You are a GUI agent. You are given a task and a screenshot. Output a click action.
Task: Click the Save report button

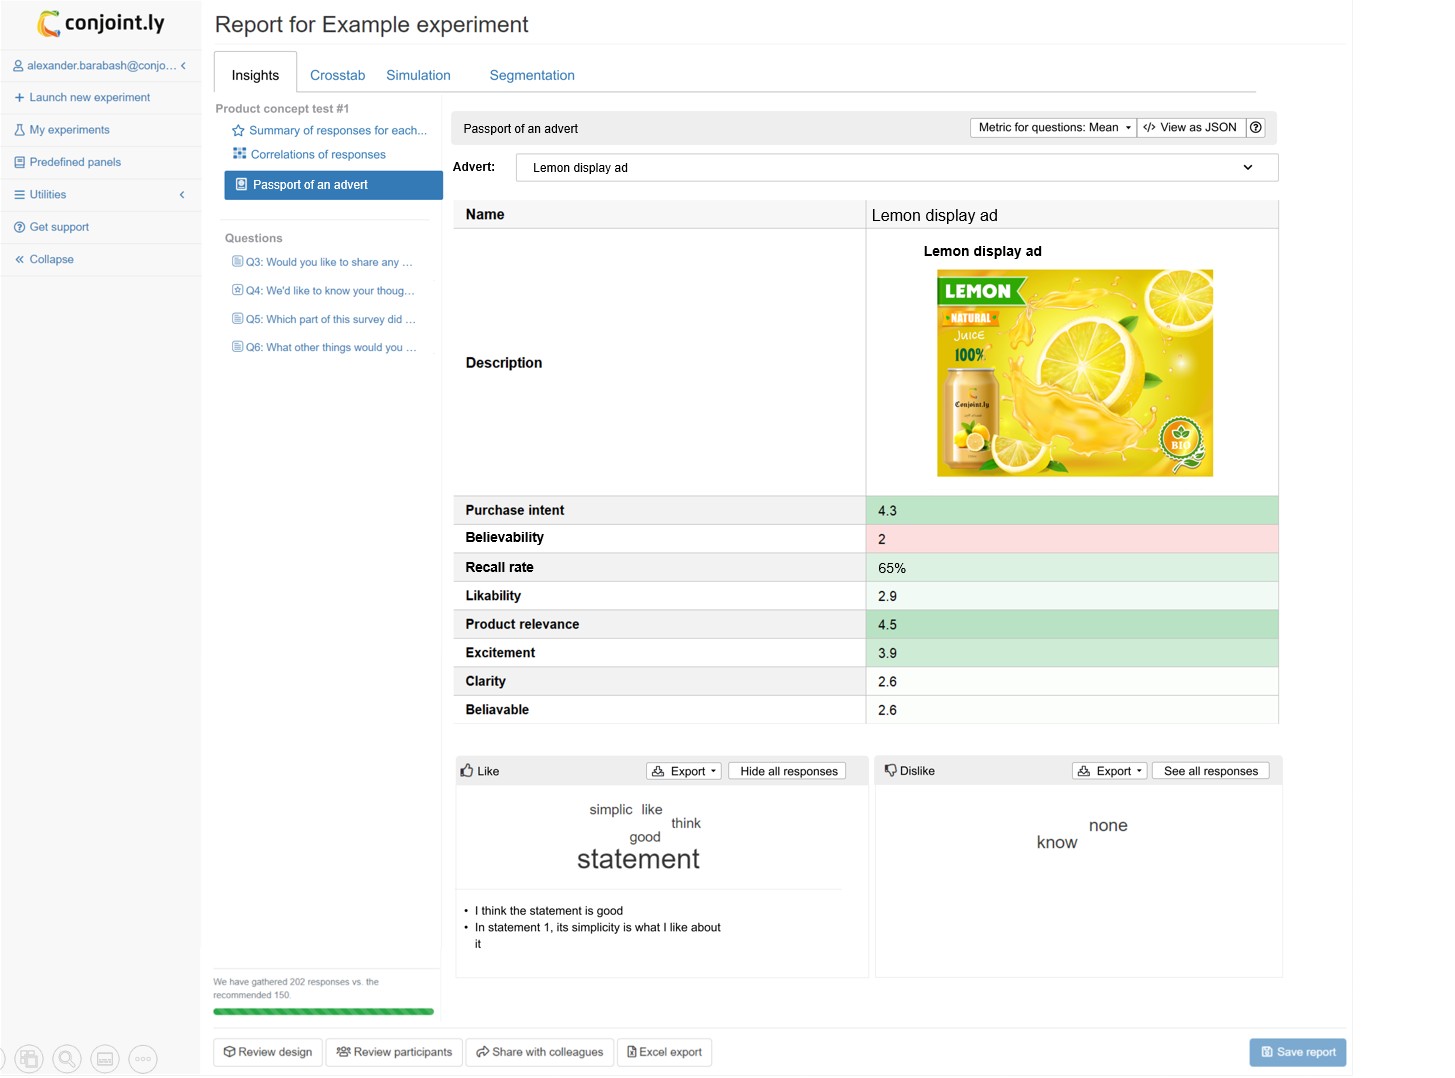coord(1298,1052)
